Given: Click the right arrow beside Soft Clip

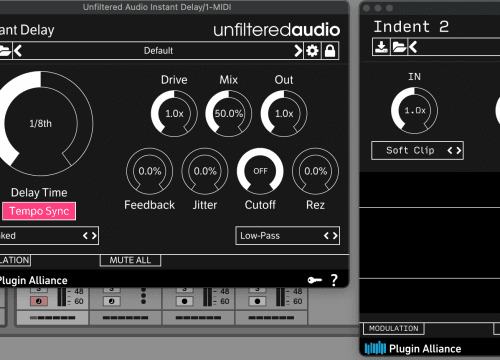Looking at the screenshot, I should pos(459,150).
